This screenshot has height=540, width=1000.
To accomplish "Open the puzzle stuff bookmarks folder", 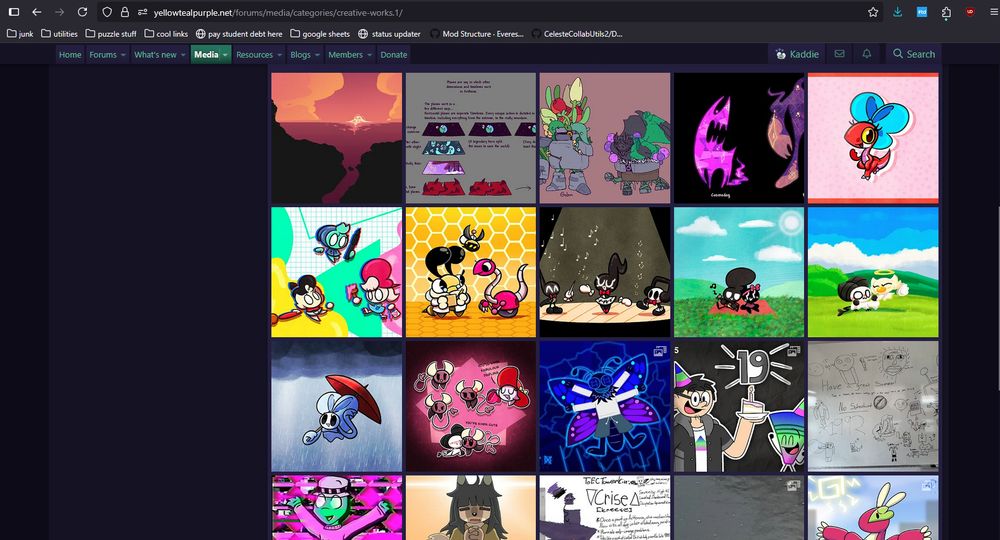I will [111, 34].
